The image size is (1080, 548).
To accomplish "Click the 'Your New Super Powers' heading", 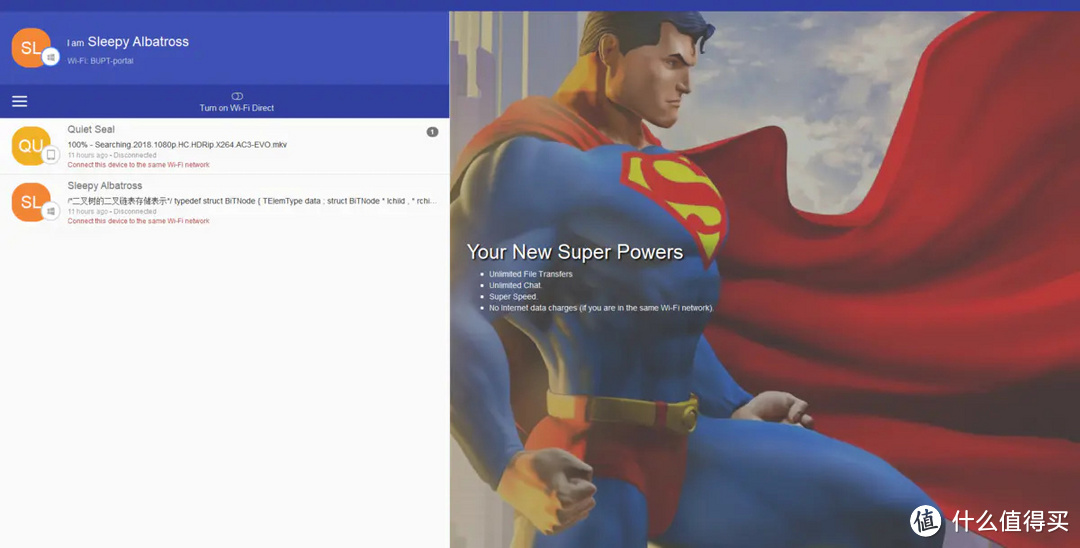I will [x=575, y=252].
